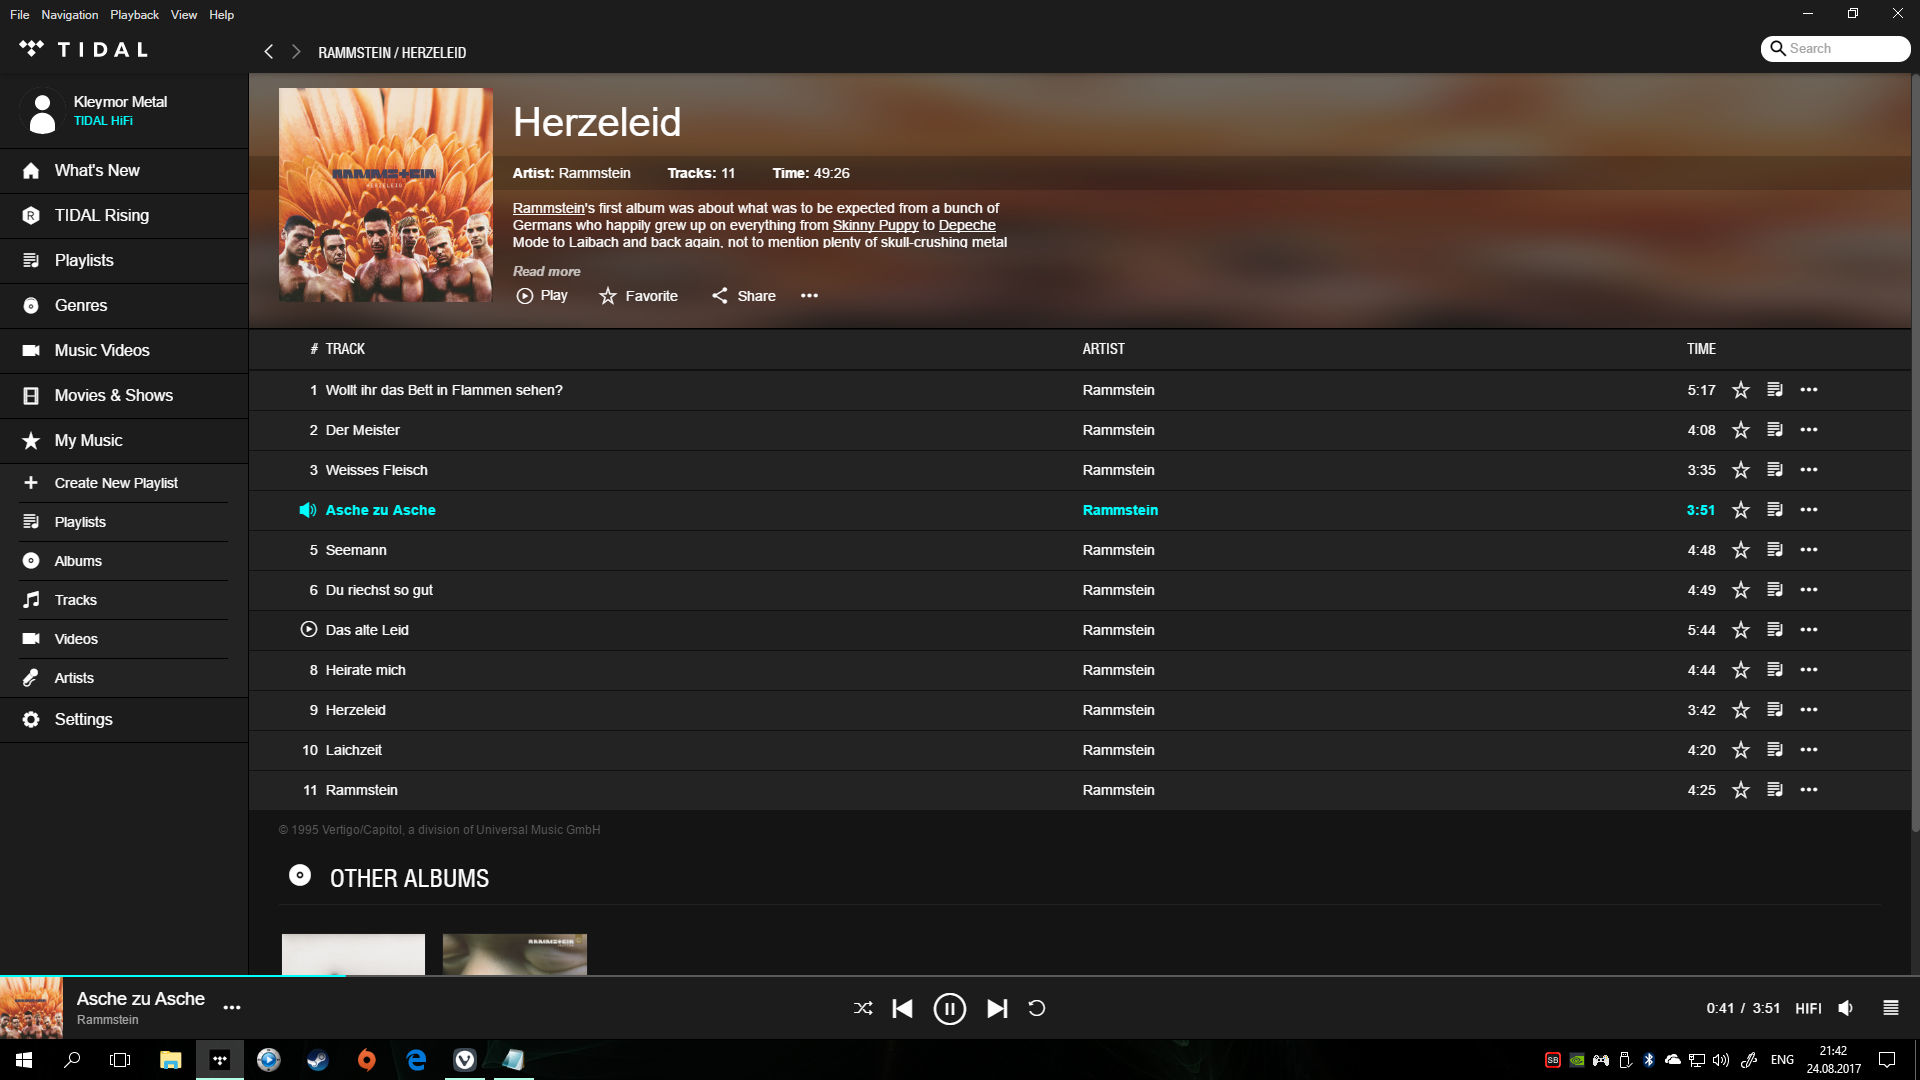Open Artists under My Music

[x=124, y=678]
